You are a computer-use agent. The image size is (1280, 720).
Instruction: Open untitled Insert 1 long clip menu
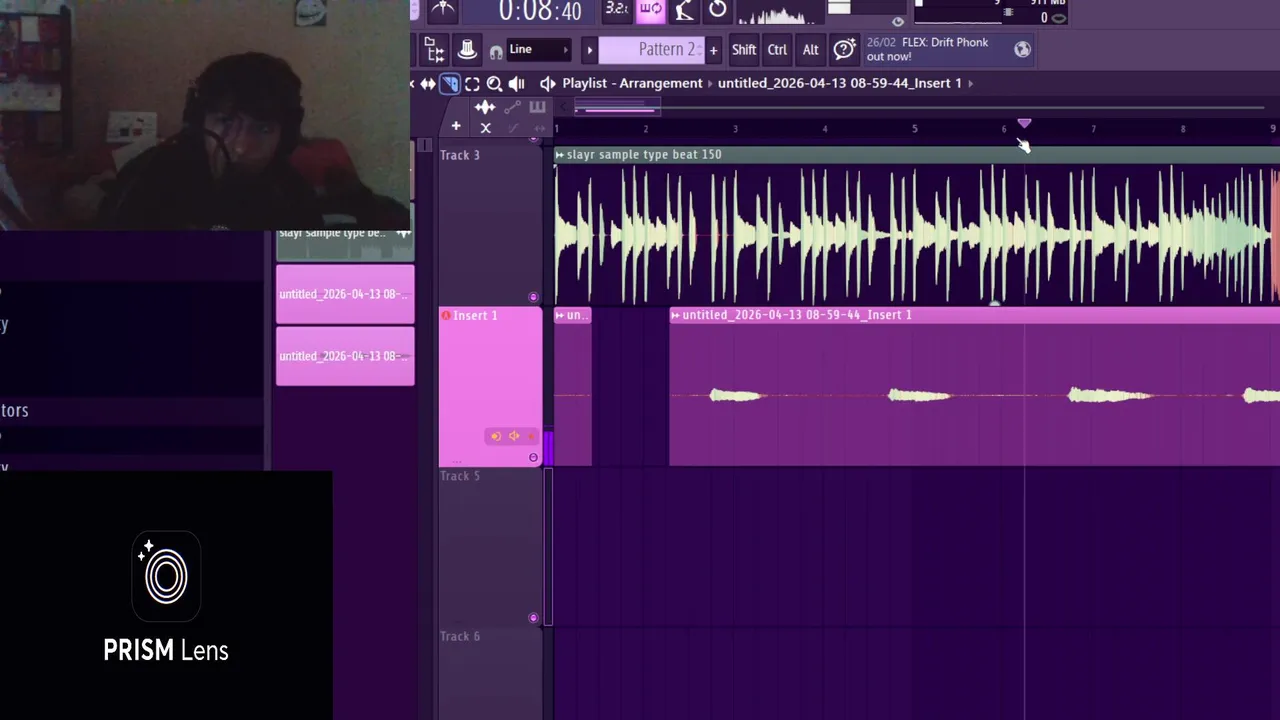tap(676, 316)
